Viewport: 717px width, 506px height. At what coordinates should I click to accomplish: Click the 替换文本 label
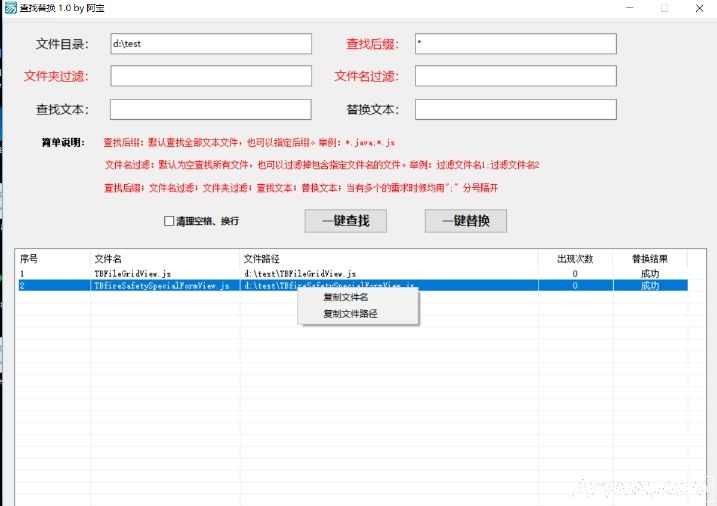pyautogui.click(x=372, y=110)
